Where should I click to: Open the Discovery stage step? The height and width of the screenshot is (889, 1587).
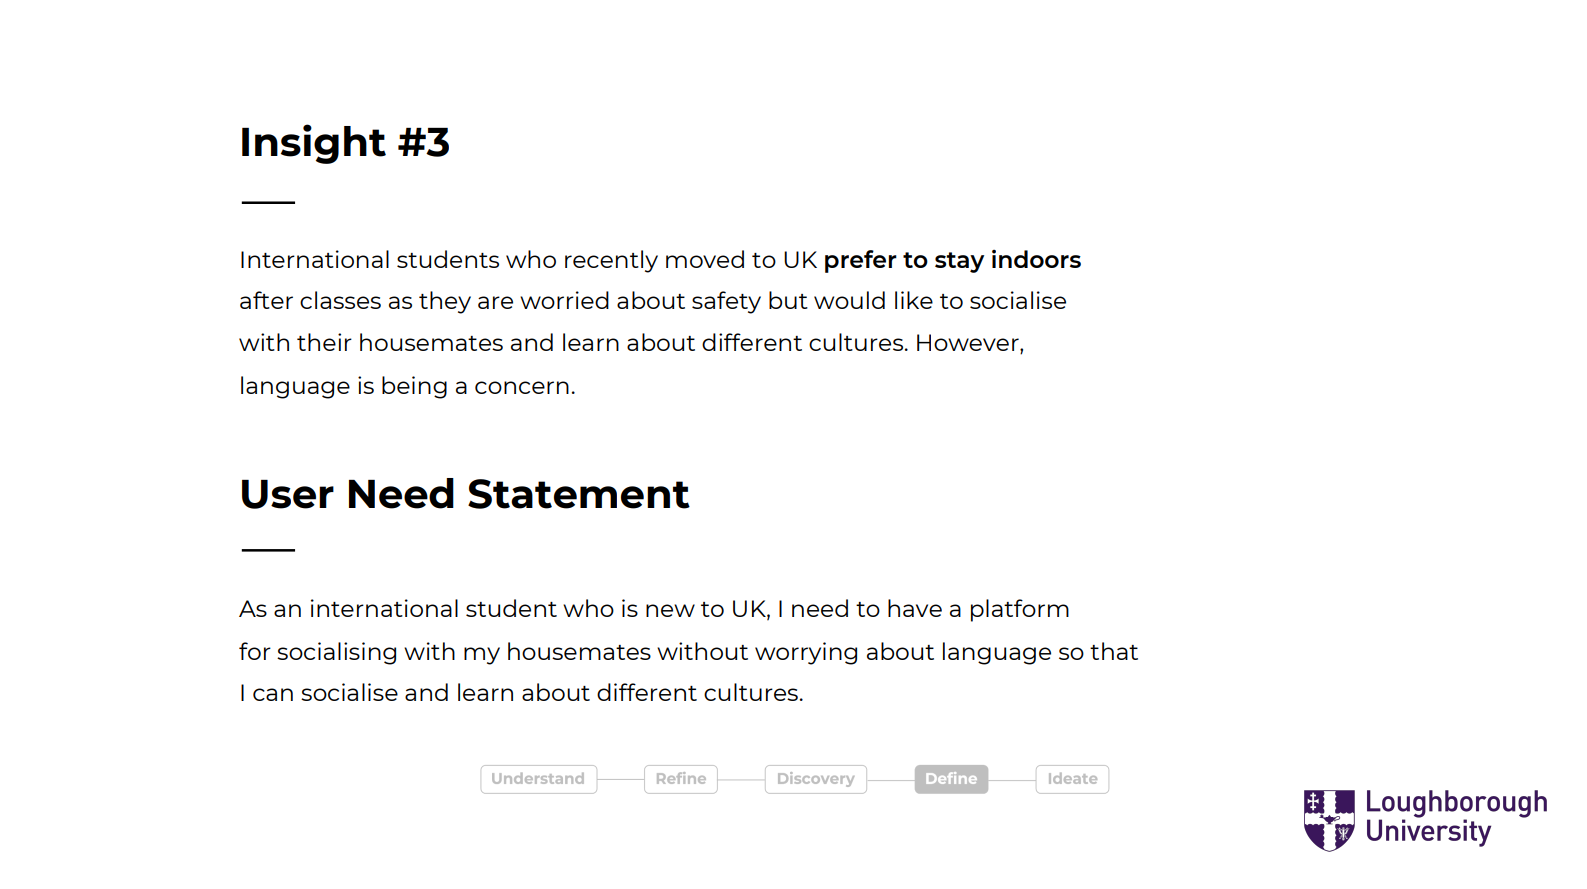point(815,779)
